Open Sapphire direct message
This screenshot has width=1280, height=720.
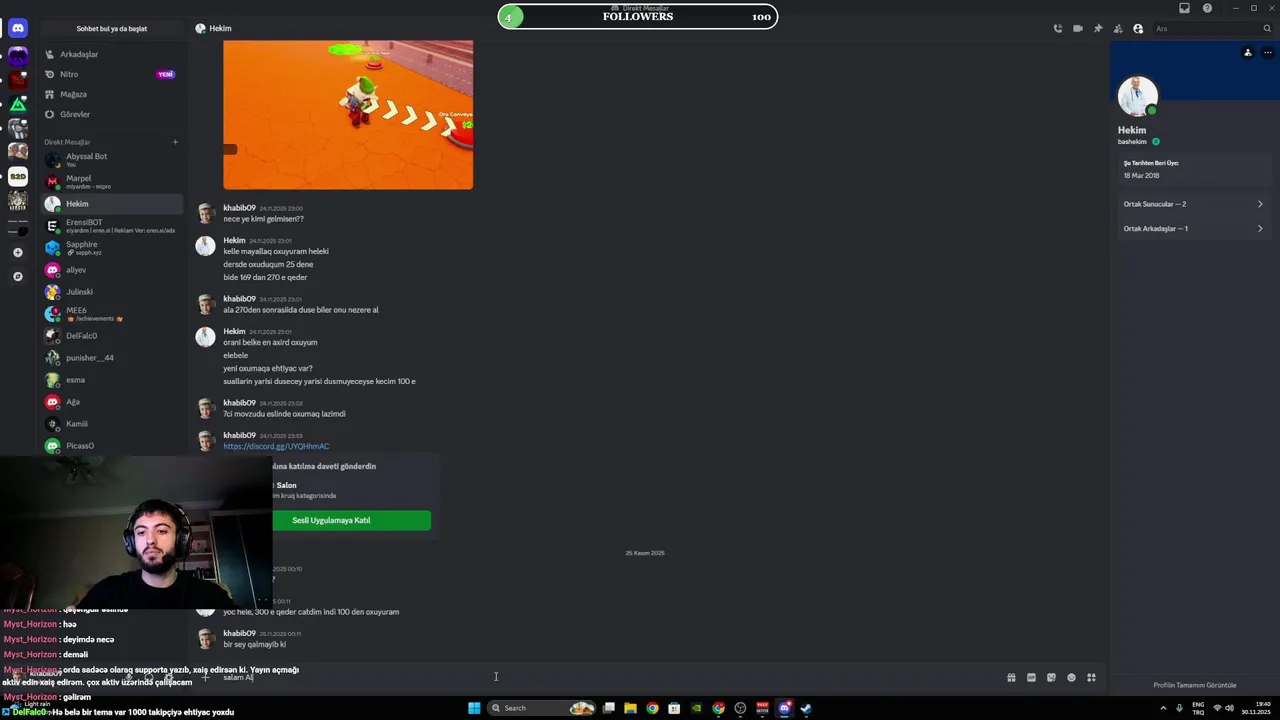(x=112, y=247)
